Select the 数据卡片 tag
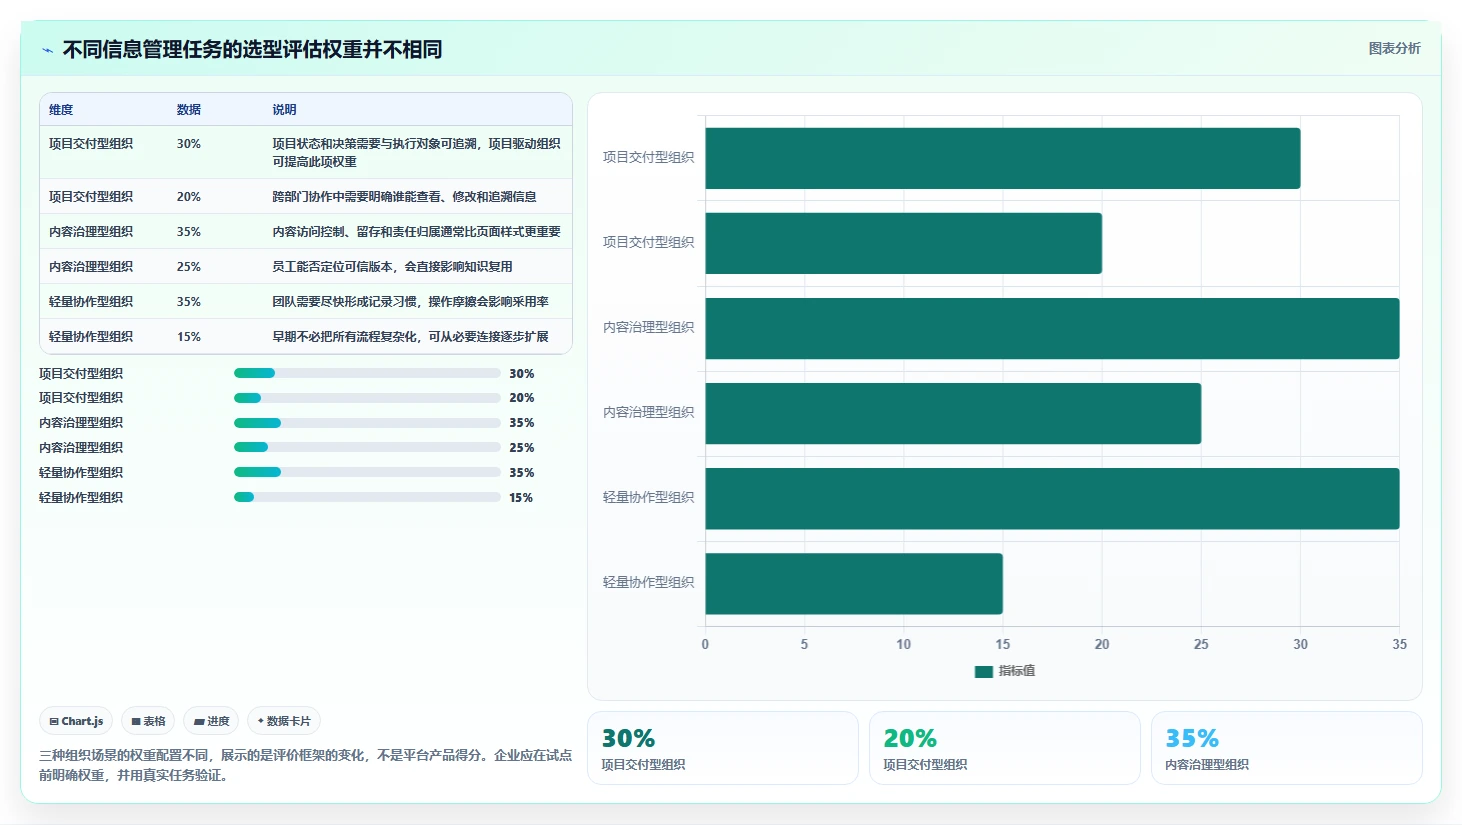The image size is (1462, 825). [284, 721]
